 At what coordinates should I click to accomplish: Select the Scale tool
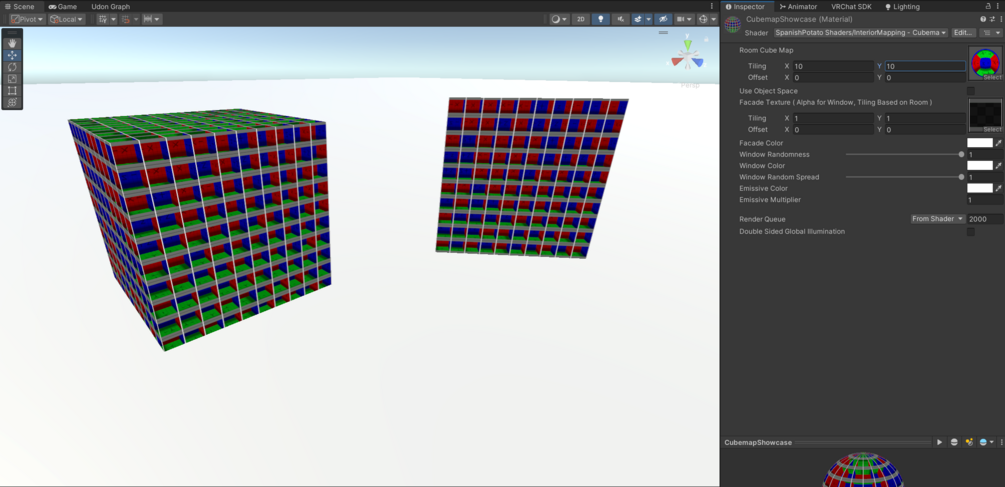(x=12, y=79)
